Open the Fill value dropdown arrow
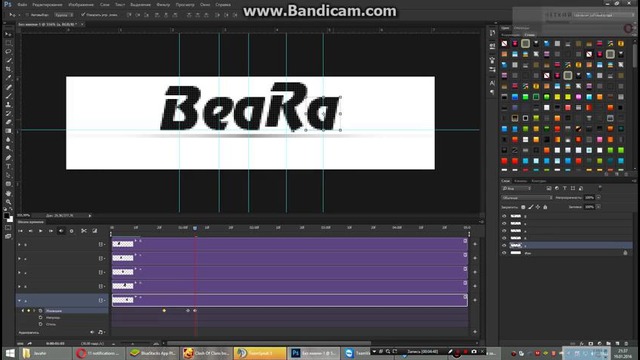This screenshot has width=640, height=360. 598,207
